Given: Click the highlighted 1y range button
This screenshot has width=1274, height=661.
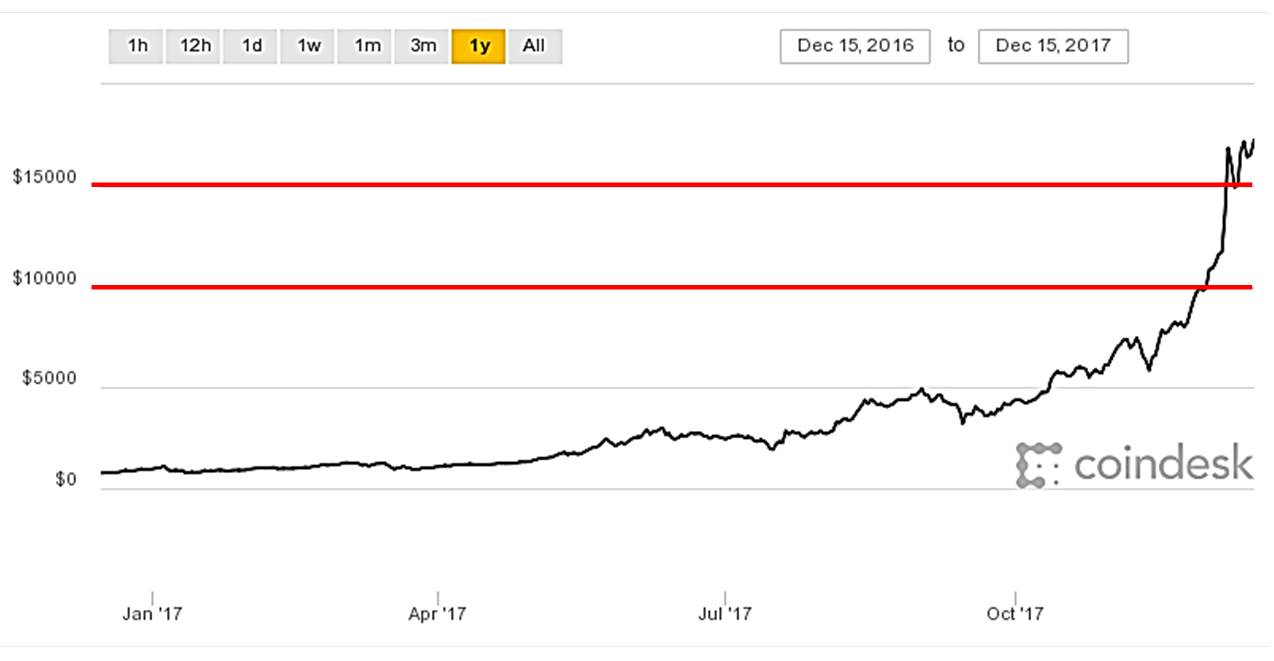Looking at the screenshot, I should tap(479, 46).
